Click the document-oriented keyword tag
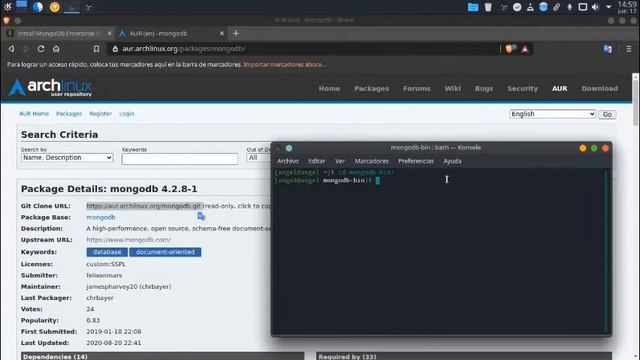640x360 pixels. coord(165,252)
